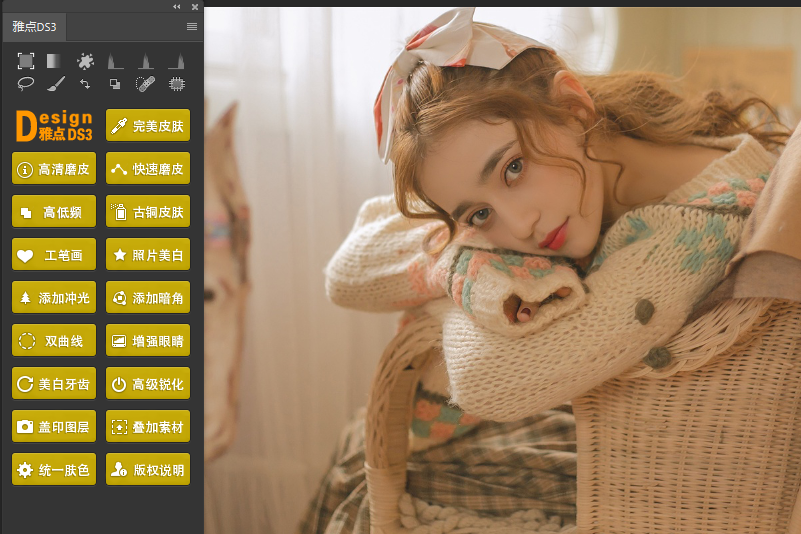Image resolution: width=801 pixels, height=534 pixels.
Task: Click the 完美皮肤 button
Action: pyautogui.click(x=148, y=125)
